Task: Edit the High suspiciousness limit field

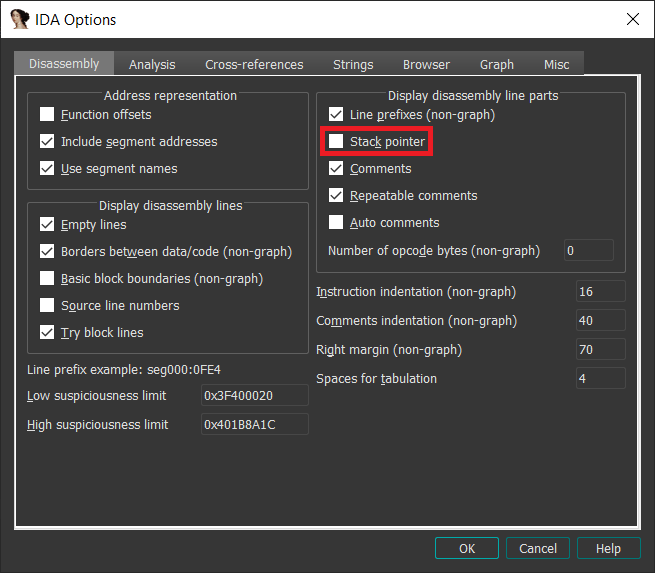Action: 255,424
